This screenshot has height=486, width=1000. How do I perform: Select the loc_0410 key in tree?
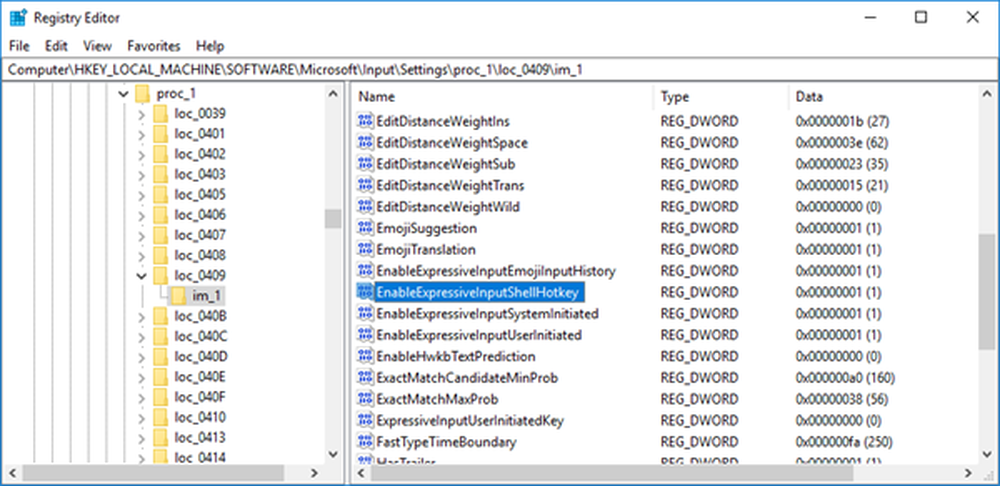coord(198,417)
